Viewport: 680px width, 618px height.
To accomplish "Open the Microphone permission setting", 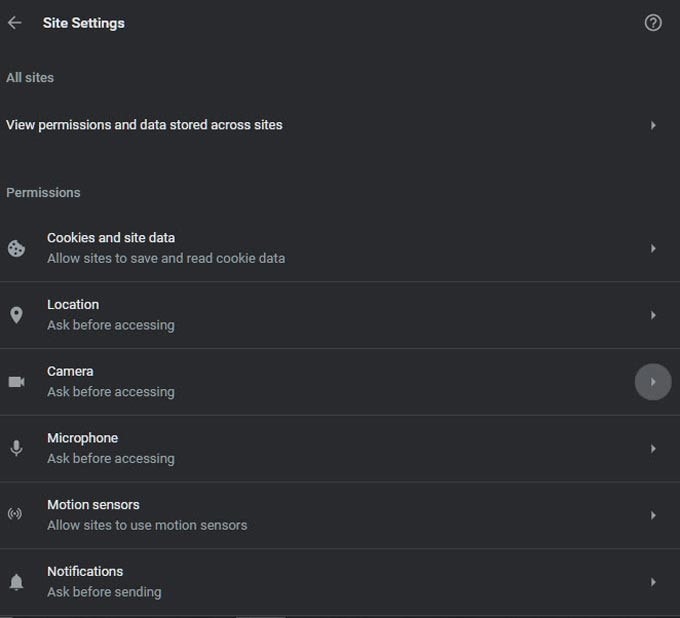I will coord(340,449).
